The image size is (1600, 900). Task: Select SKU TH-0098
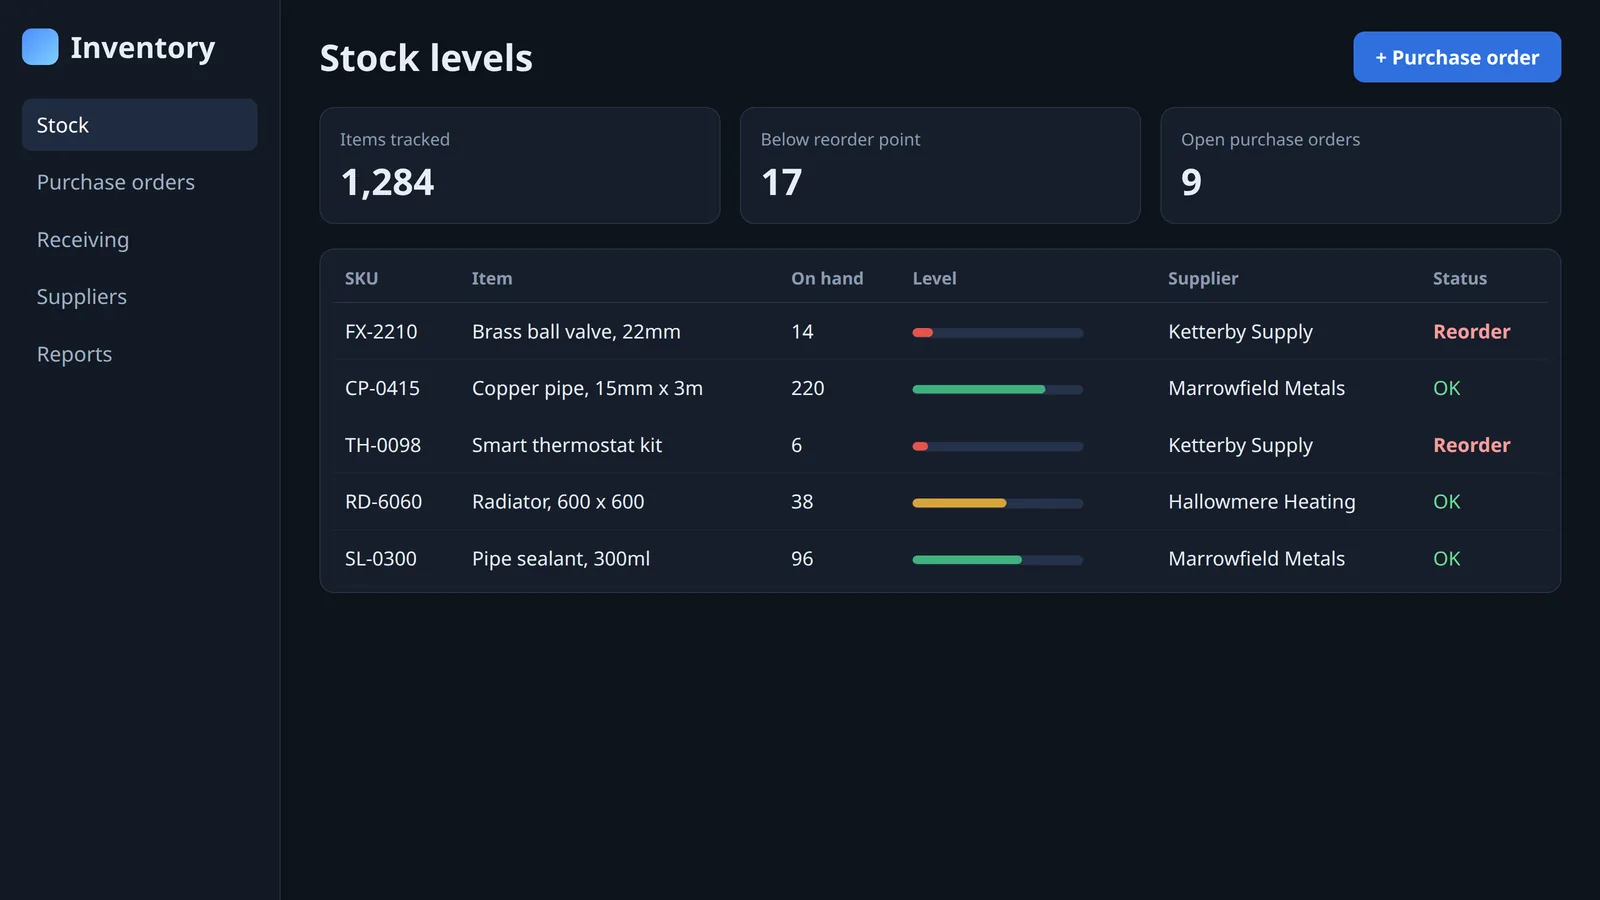tap(383, 445)
